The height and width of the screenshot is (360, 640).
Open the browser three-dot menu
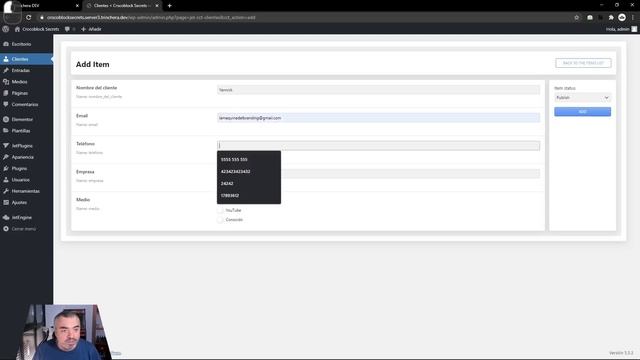[633, 18]
